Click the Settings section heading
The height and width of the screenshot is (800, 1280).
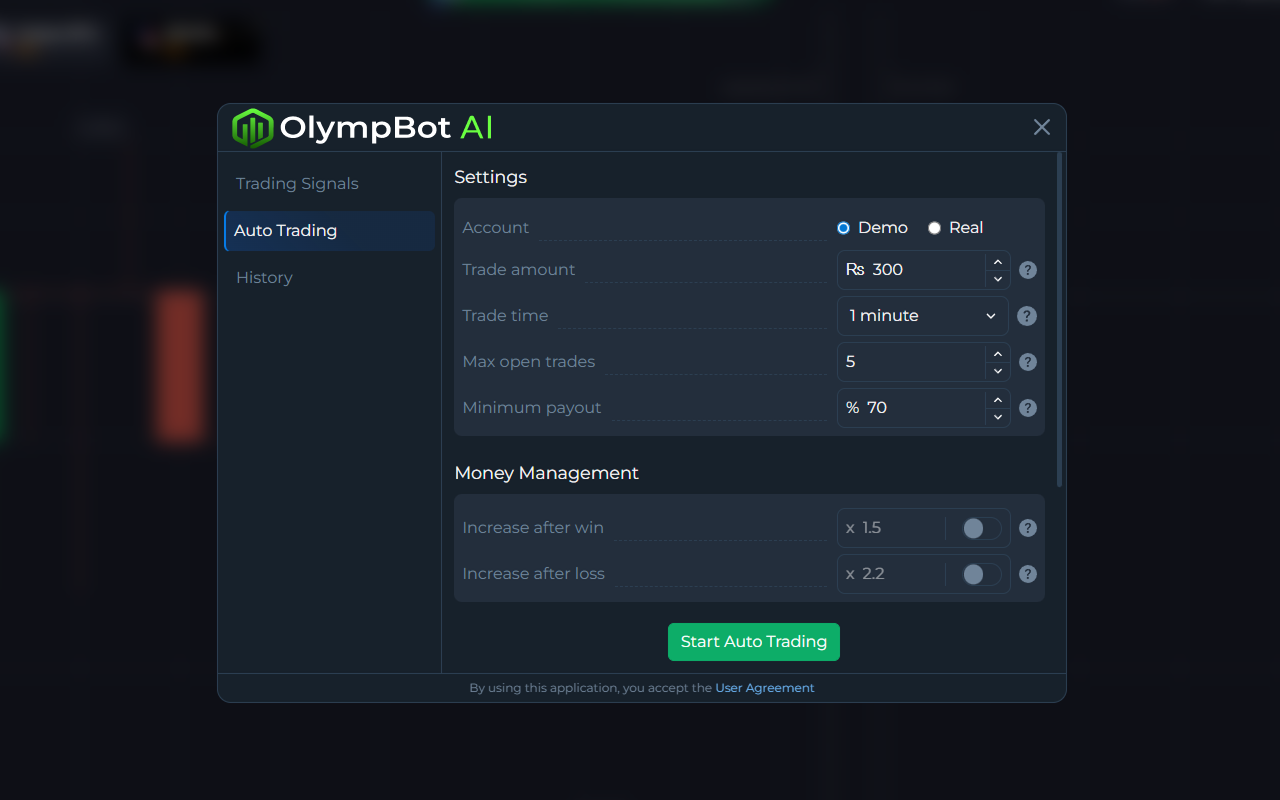[x=491, y=177]
